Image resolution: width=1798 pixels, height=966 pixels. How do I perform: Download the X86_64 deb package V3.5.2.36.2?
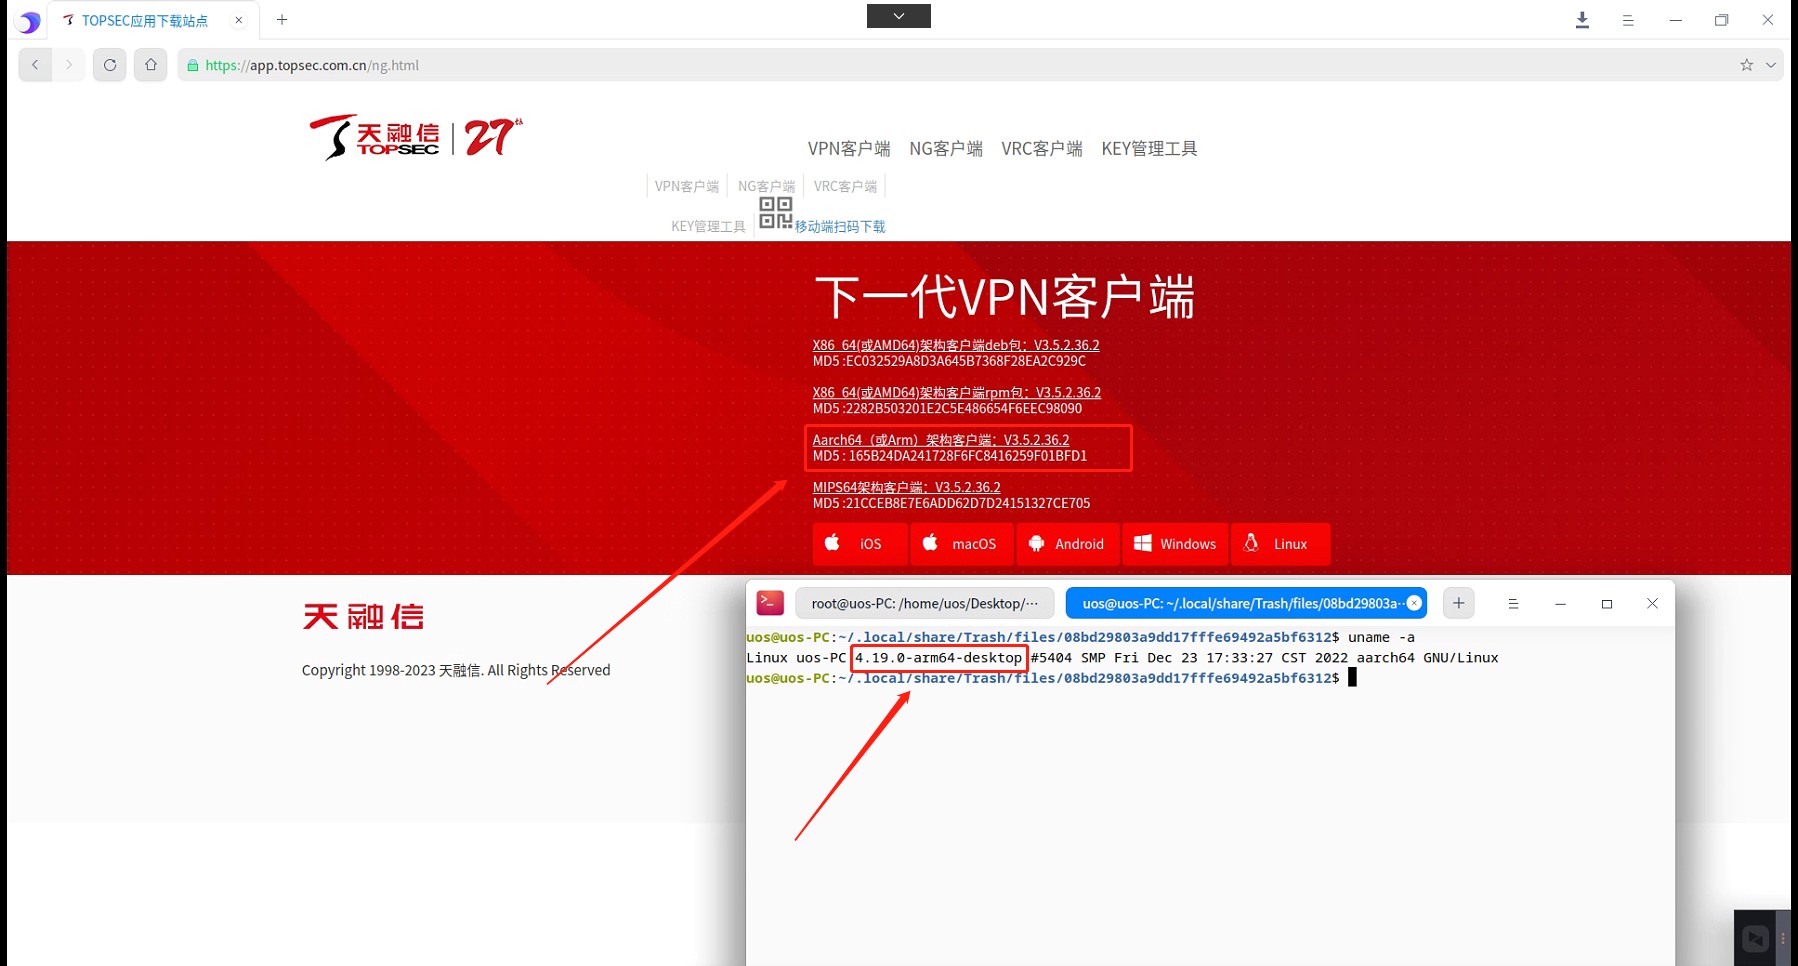(x=956, y=345)
